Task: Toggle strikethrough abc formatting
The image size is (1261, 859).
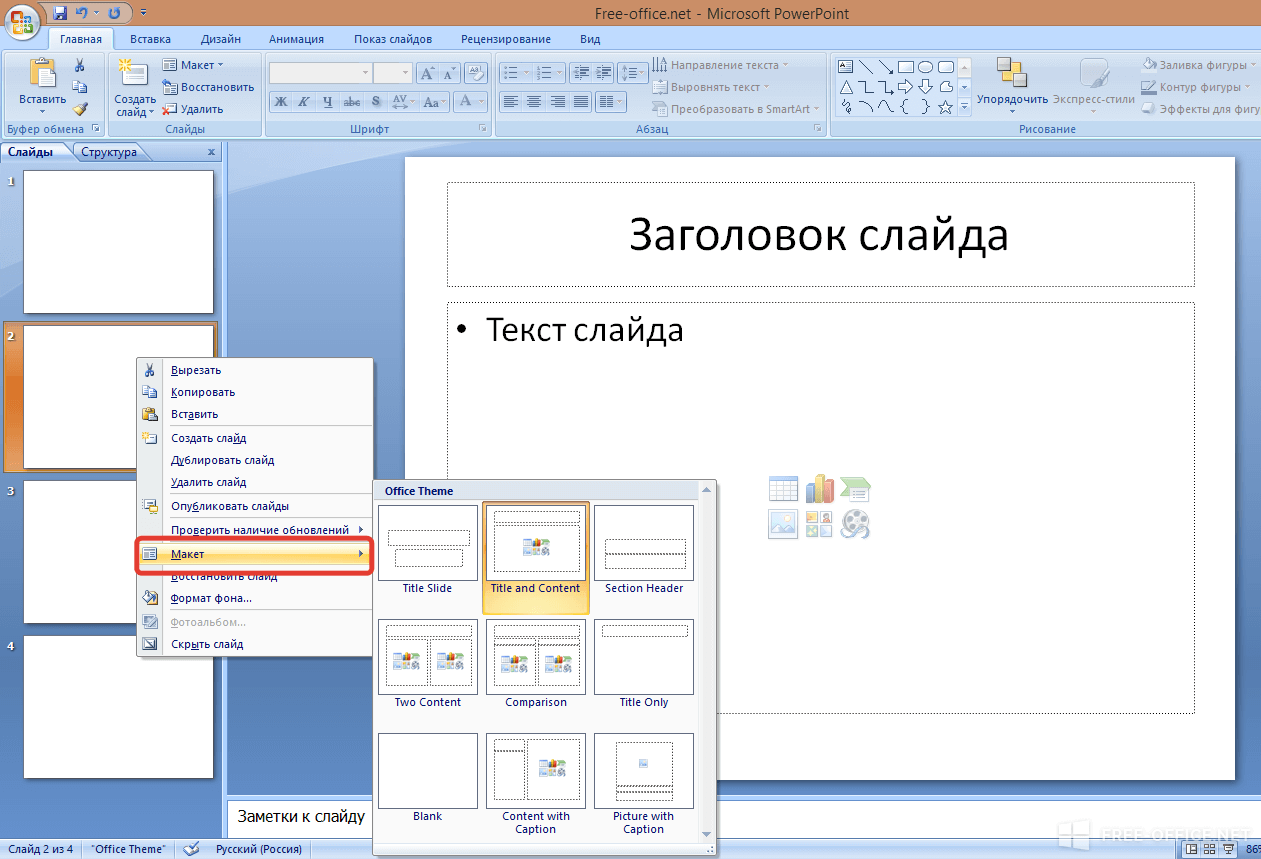Action: [352, 102]
